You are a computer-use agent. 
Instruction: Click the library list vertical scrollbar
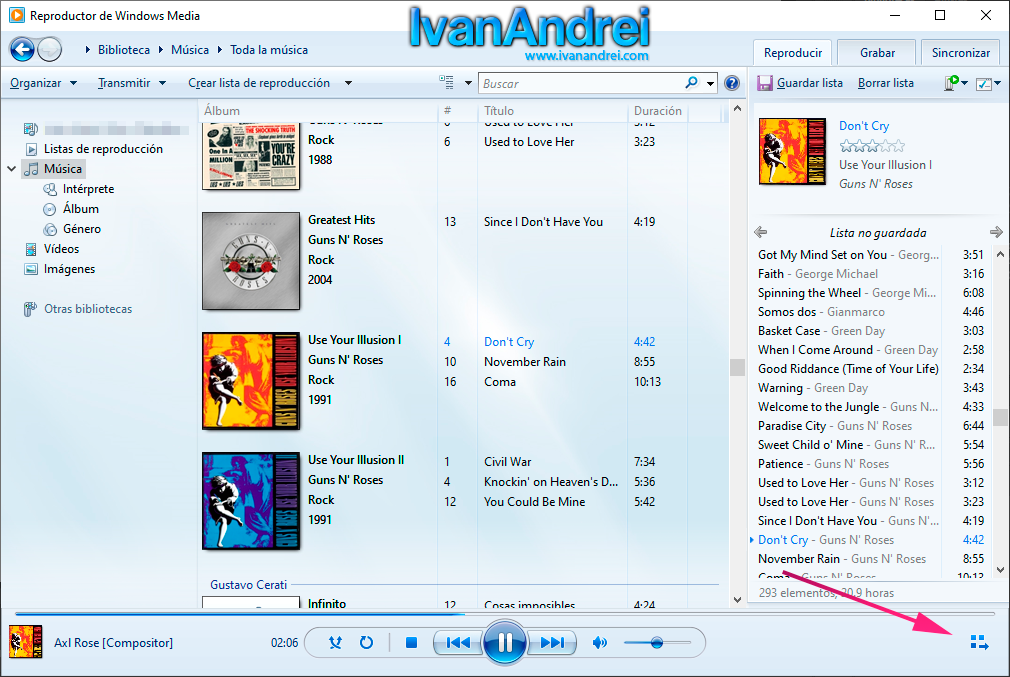point(738,367)
